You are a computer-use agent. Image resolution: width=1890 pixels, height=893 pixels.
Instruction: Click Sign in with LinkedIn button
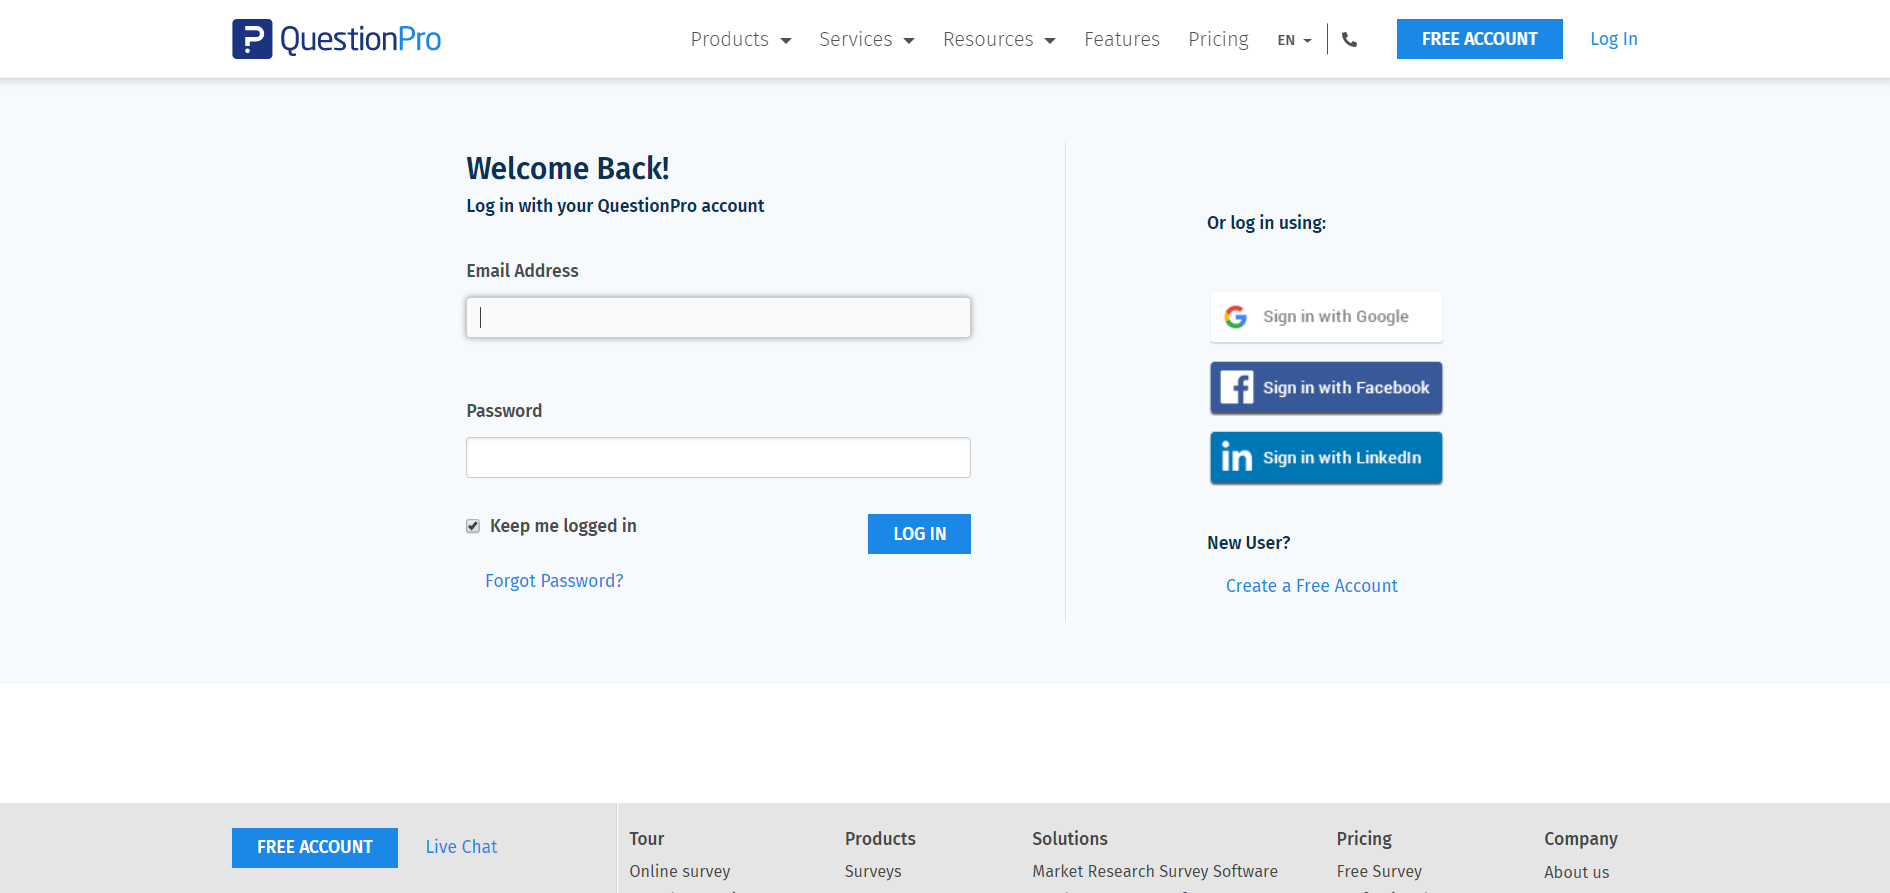1326,458
